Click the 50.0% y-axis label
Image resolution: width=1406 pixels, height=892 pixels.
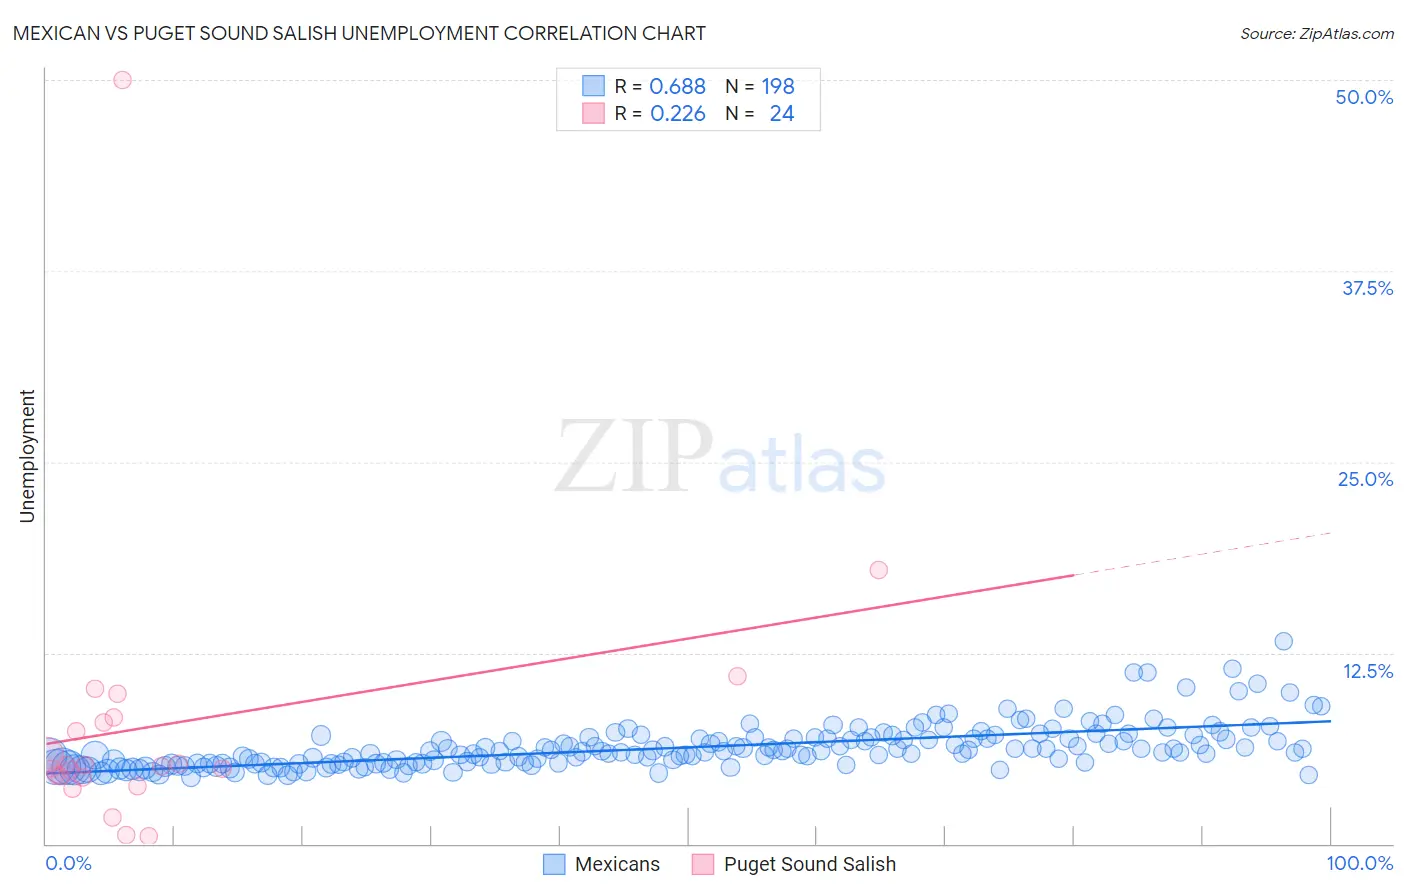click(1364, 97)
